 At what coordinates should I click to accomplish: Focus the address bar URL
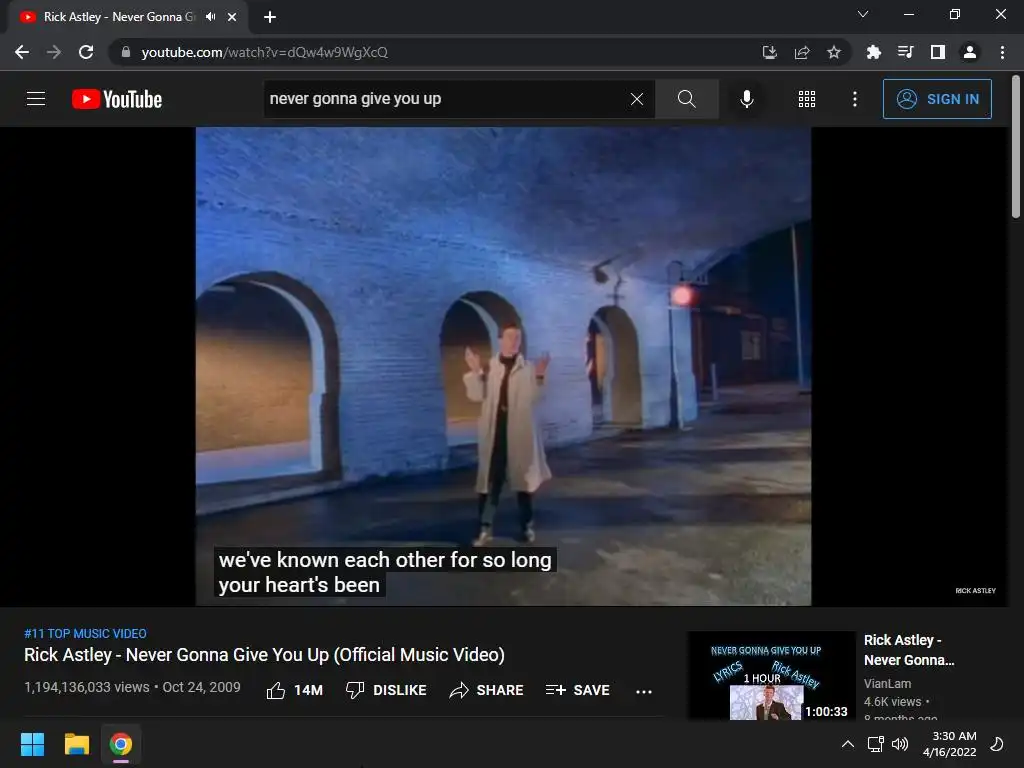tap(264, 52)
